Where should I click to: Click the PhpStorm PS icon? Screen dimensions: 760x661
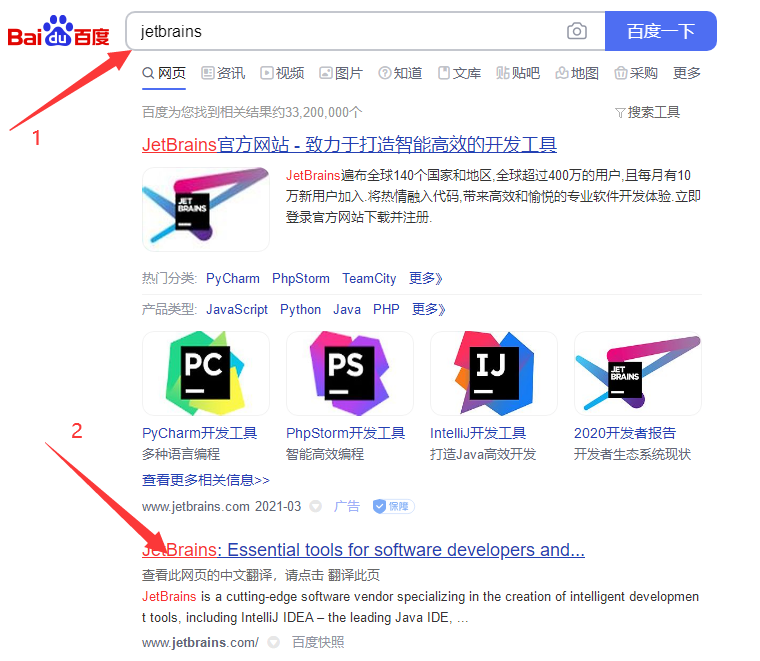point(349,373)
